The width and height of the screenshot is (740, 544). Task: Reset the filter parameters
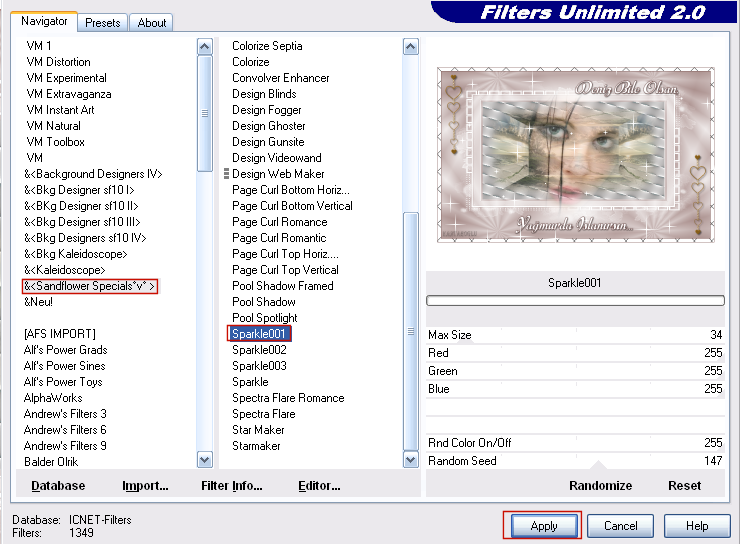(x=684, y=486)
